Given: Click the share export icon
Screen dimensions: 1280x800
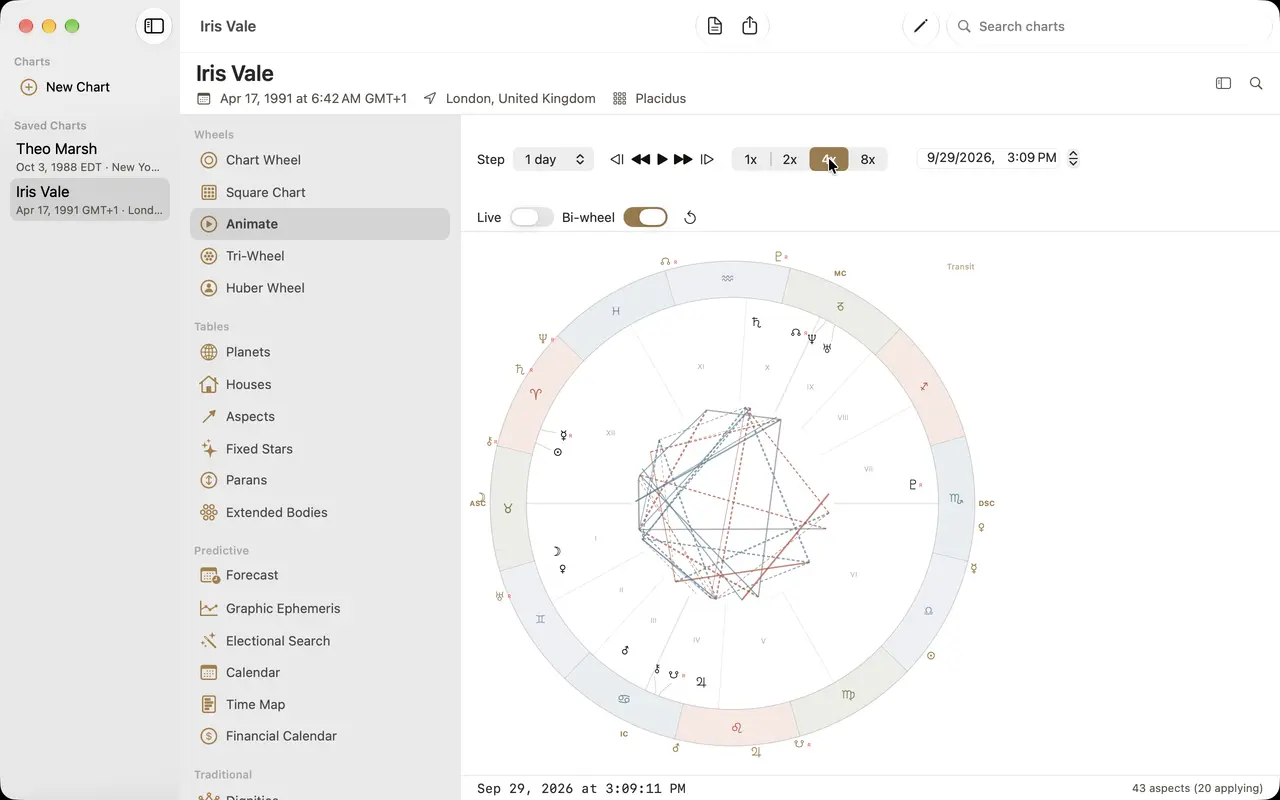Looking at the screenshot, I should [x=750, y=26].
